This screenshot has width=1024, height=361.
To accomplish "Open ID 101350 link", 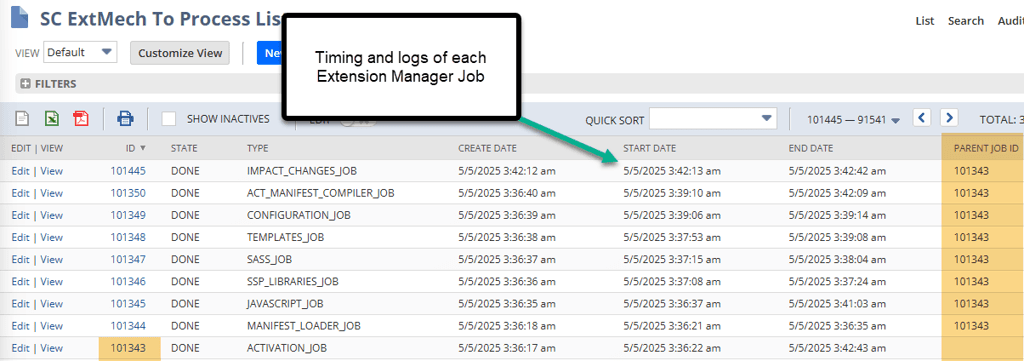I will (x=128, y=193).
